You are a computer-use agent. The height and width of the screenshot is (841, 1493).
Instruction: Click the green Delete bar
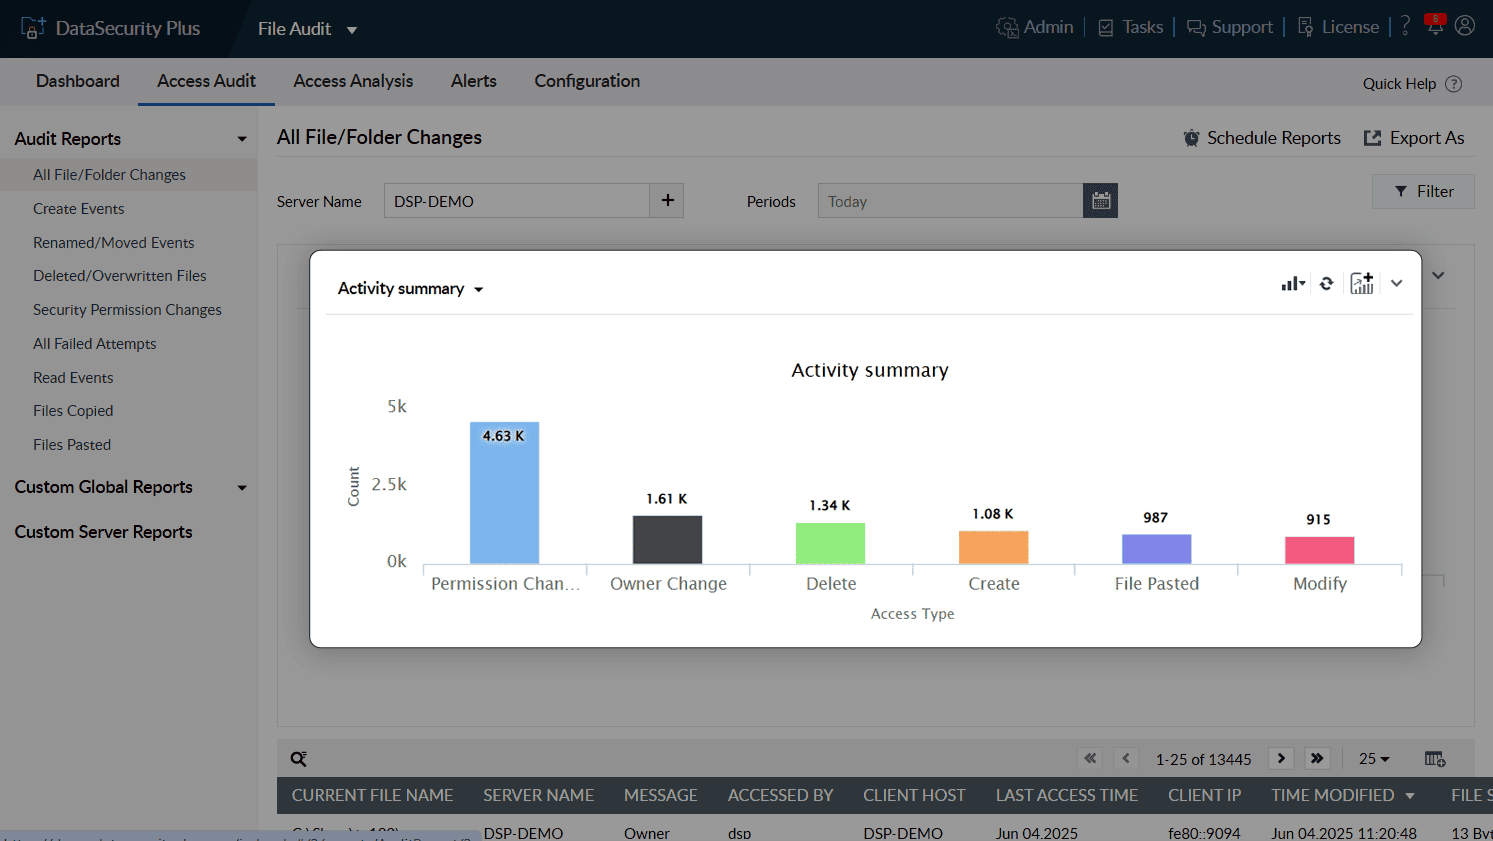[830, 544]
